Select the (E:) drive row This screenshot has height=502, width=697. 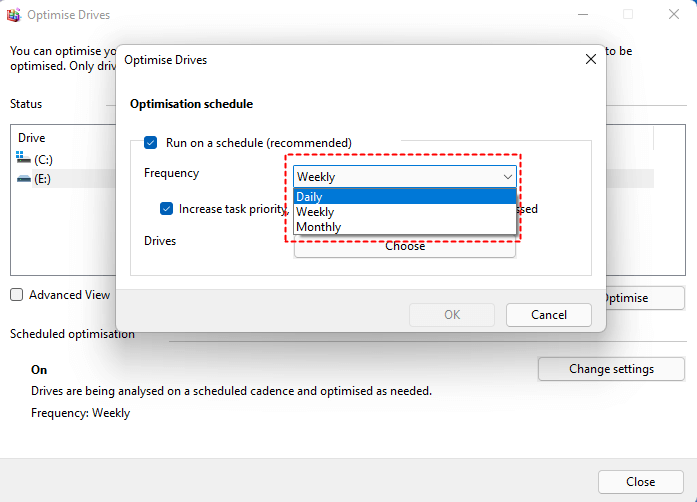(42, 179)
